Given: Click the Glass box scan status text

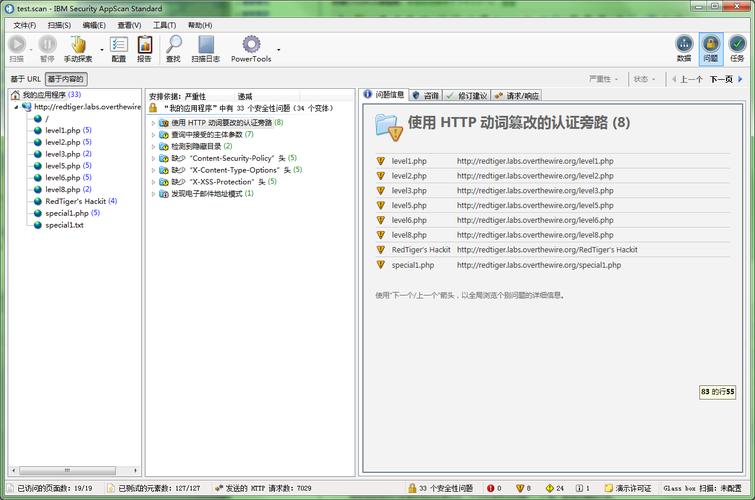Looking at the screenshot, I should [703, 488].
